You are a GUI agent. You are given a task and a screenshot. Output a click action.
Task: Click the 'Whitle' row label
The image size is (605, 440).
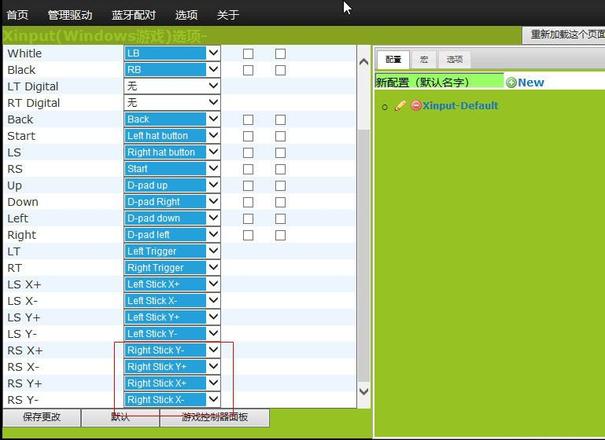24,53
